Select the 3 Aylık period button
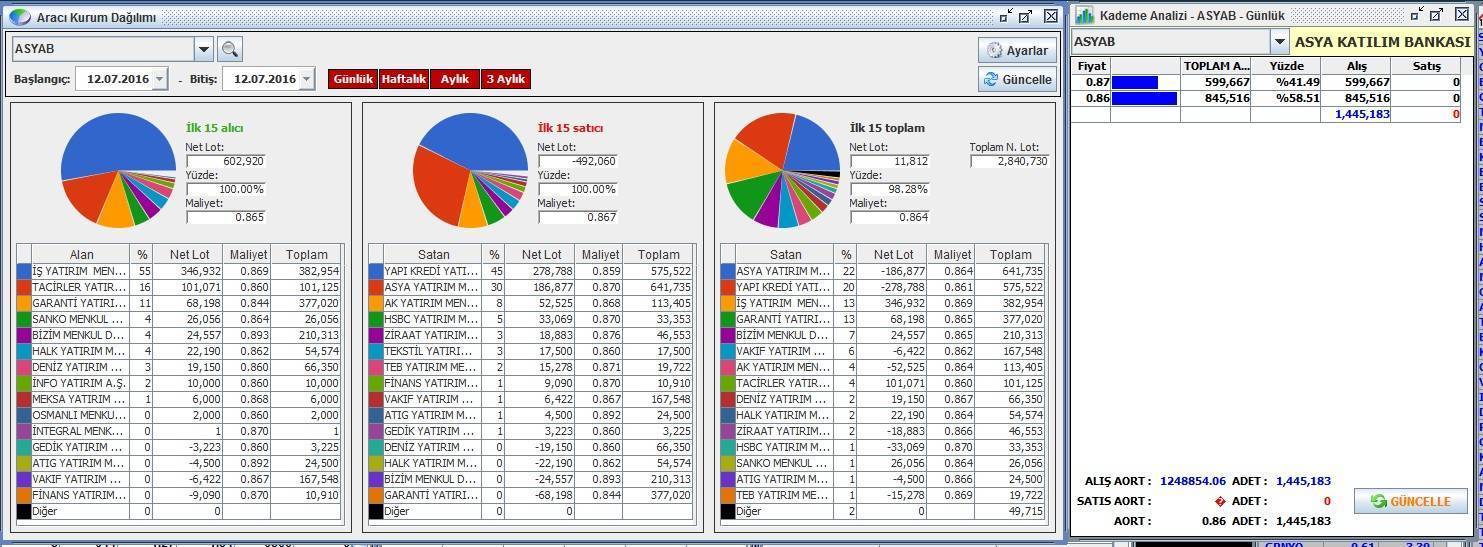Image resolution: width=1483 pixels, height=547 pixels. click(506, 79)
